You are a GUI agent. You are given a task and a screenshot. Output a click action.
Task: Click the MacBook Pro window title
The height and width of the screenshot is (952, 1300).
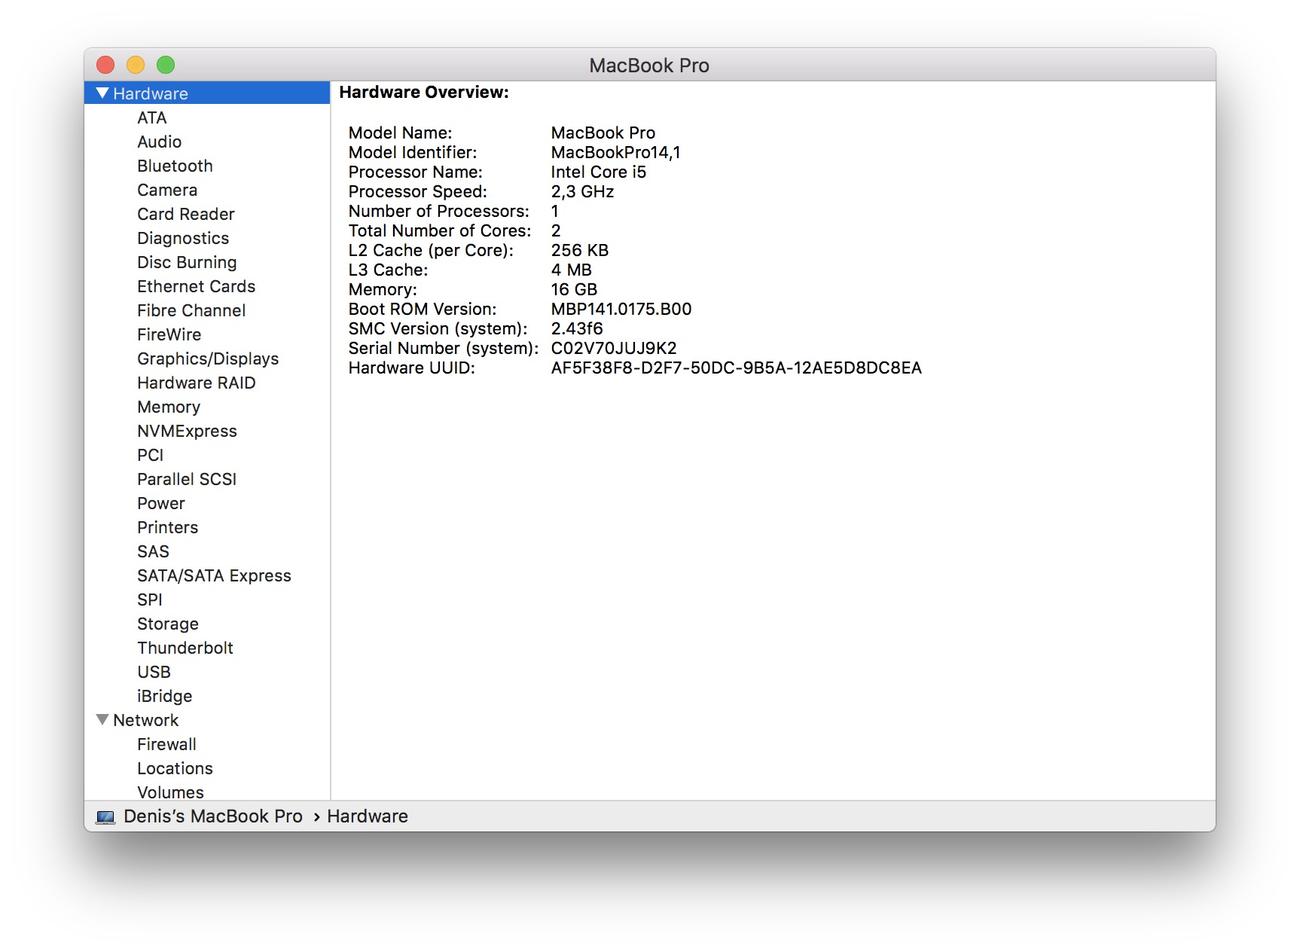[x=649, y=65]
